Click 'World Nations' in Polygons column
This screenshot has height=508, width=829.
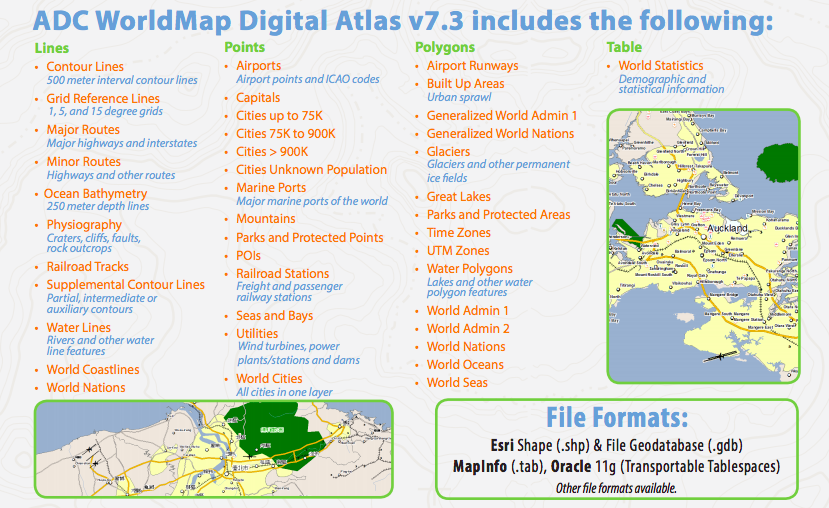[466, 346]
